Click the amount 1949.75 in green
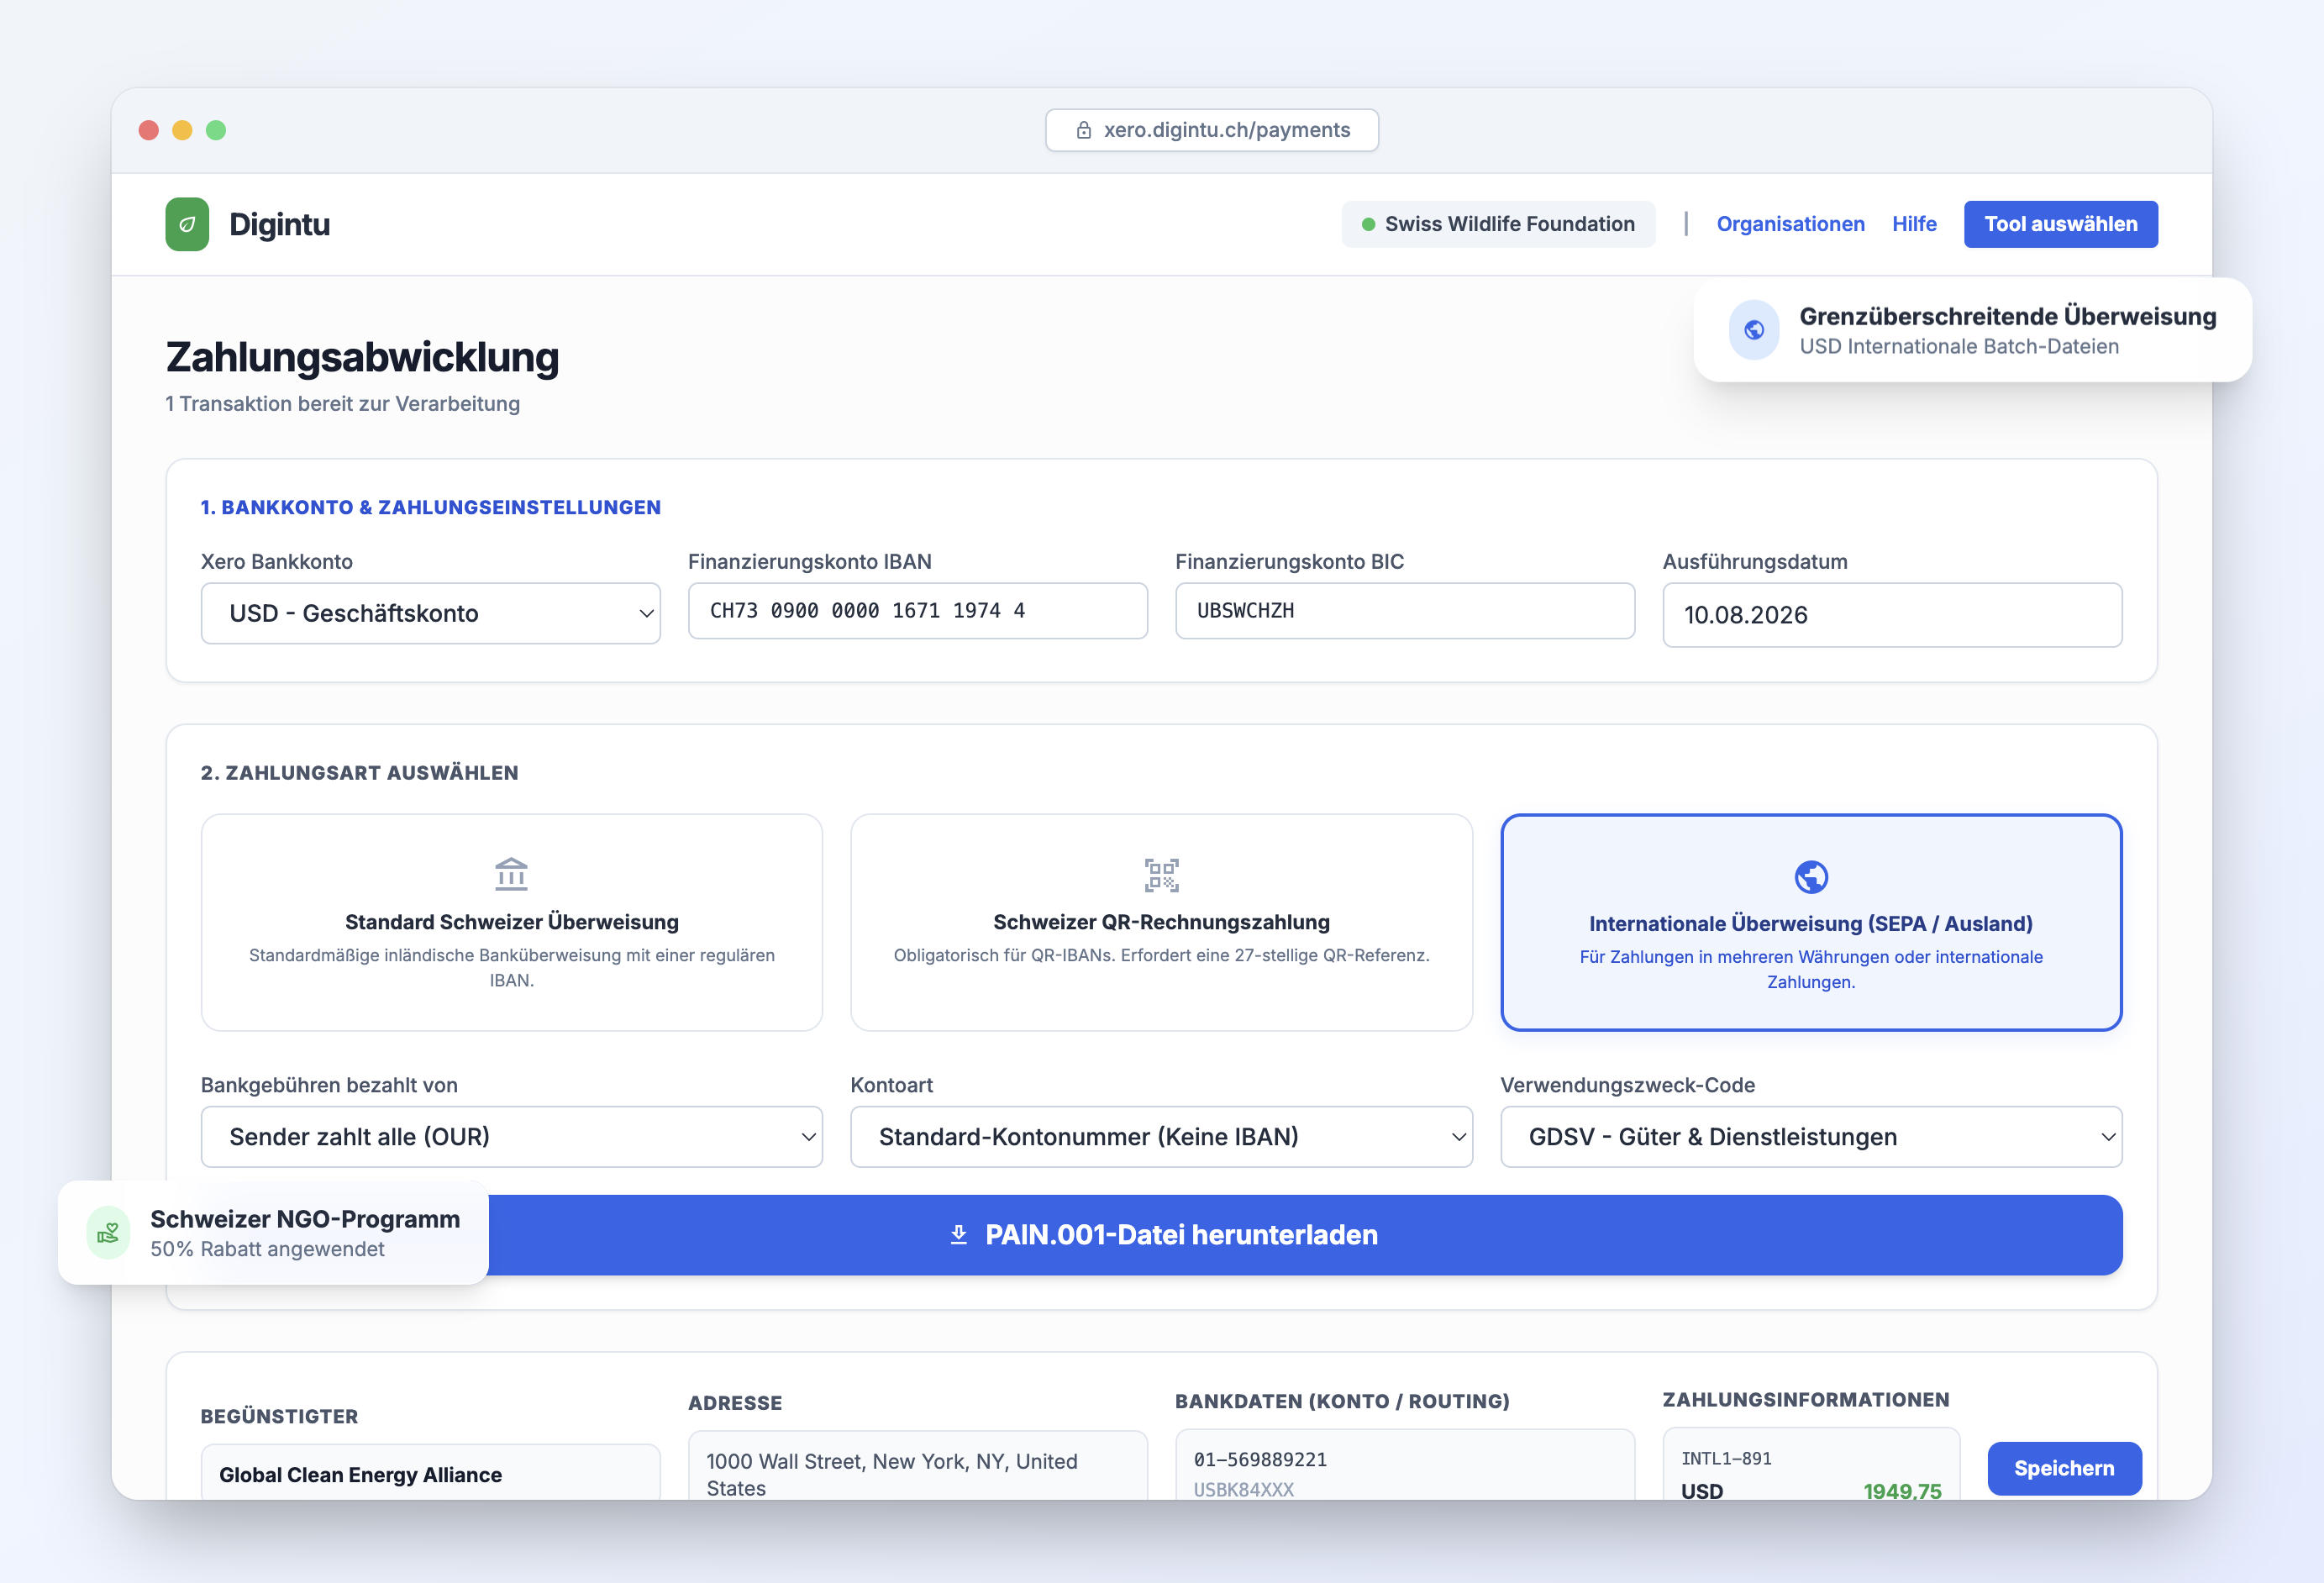 point(1902,1491)
